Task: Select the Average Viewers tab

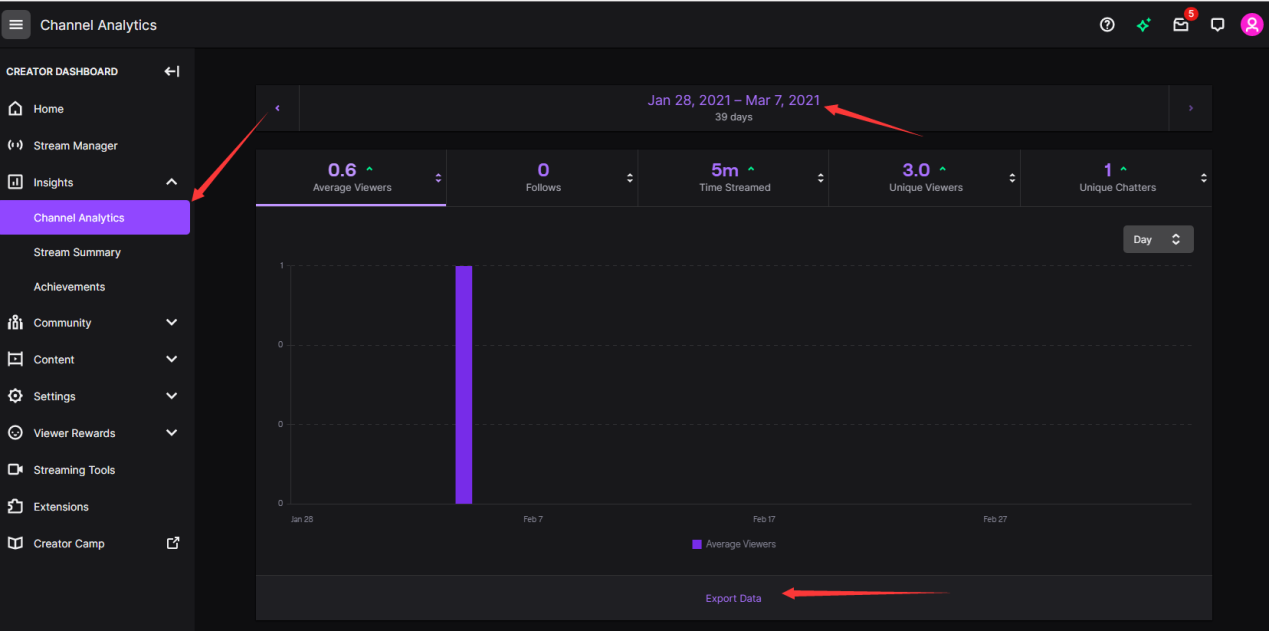Action: pyautogui.click(x=351, y=178)
